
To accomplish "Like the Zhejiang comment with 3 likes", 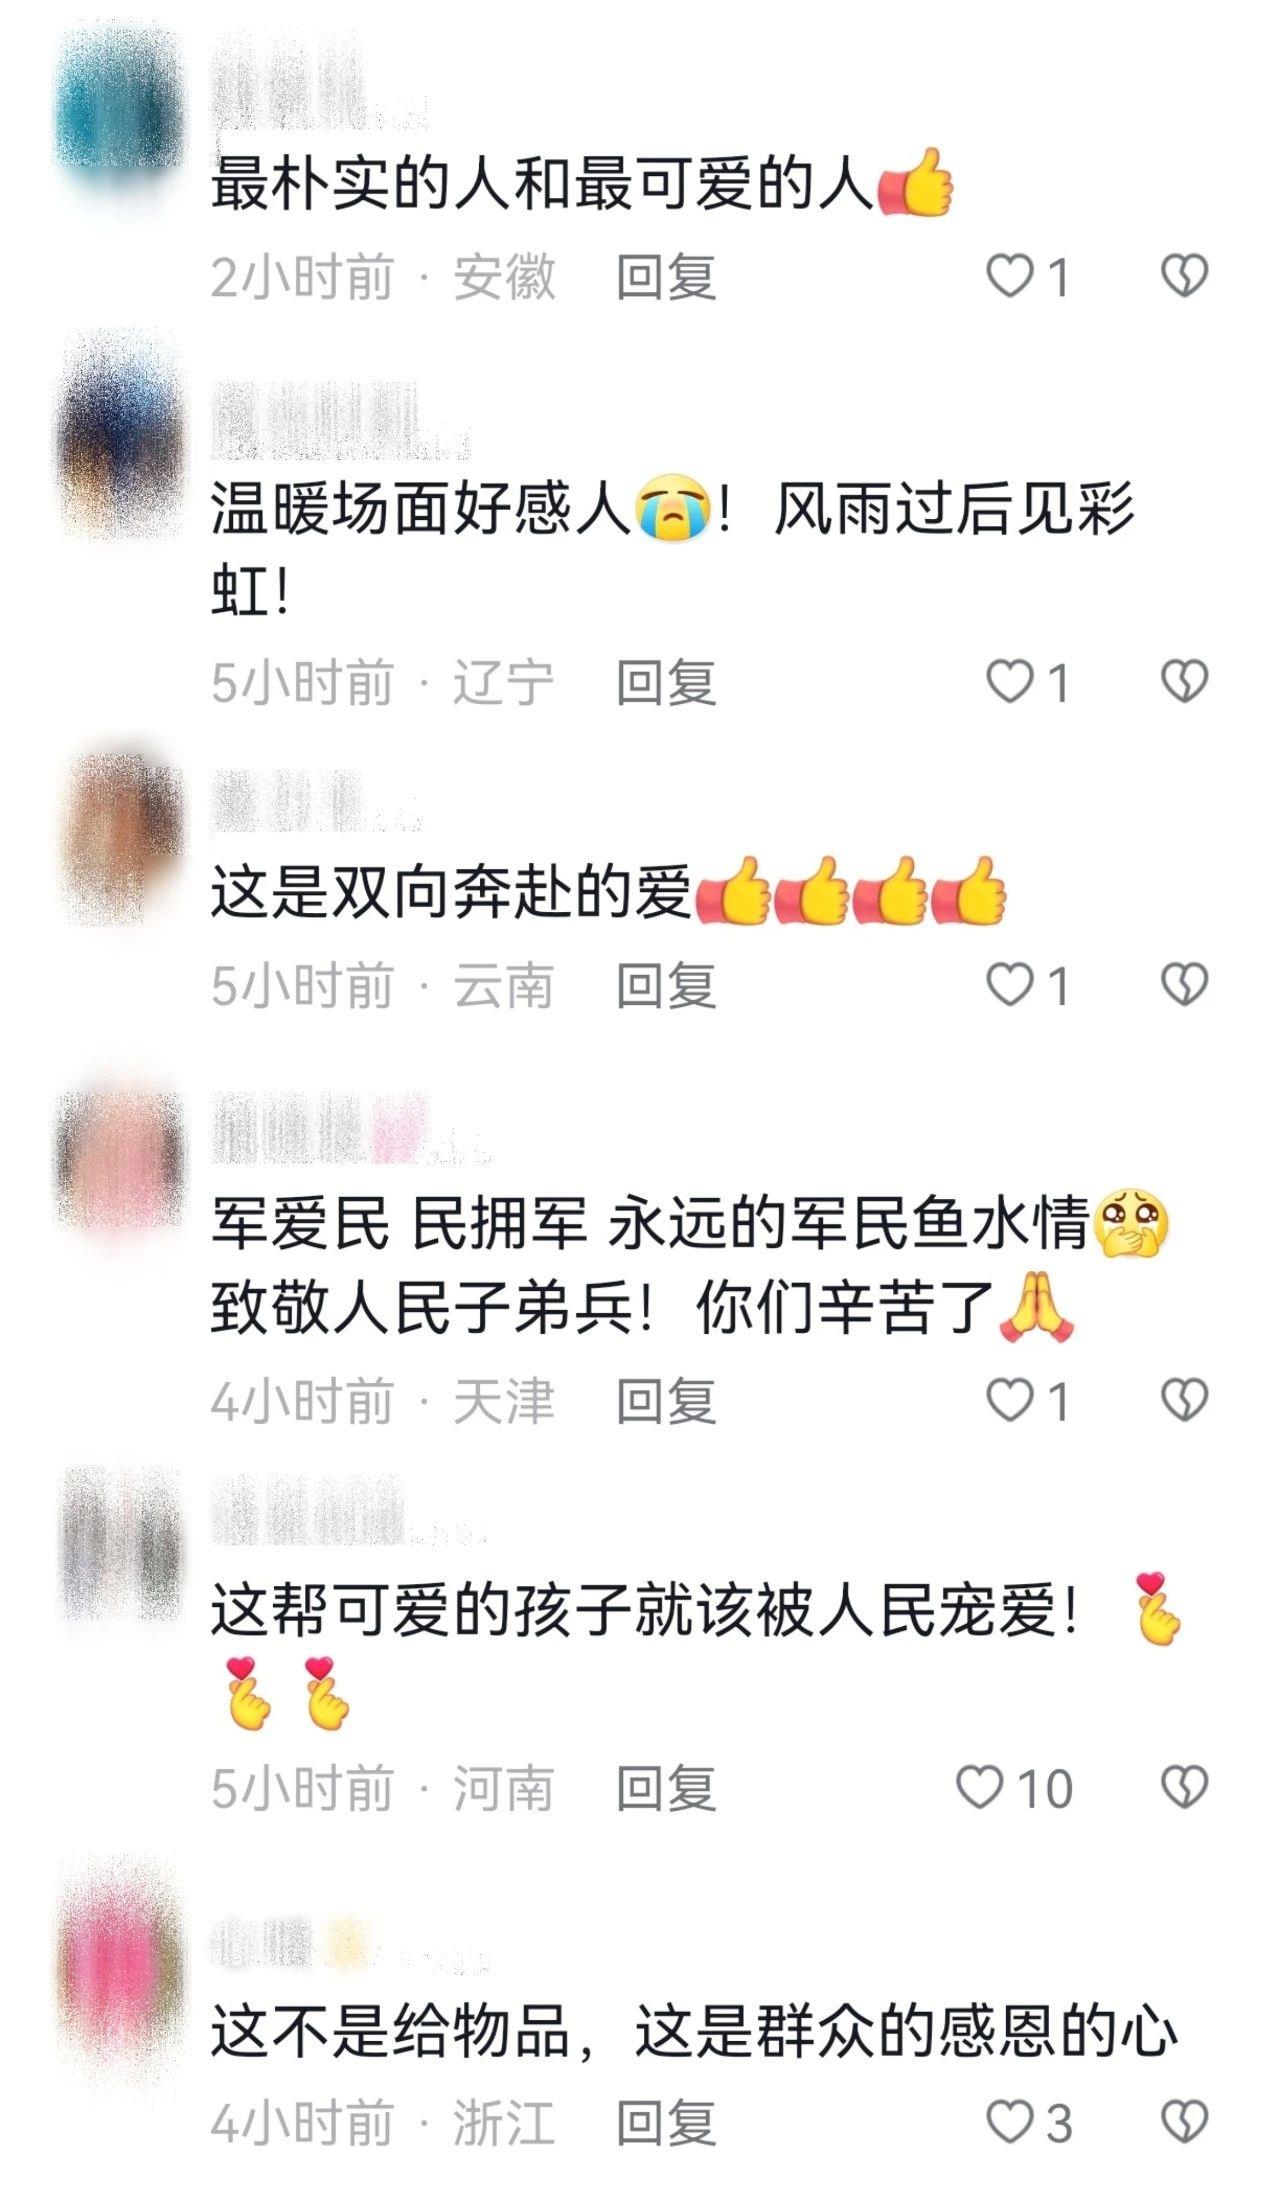I will (x=1009, y=2122).
